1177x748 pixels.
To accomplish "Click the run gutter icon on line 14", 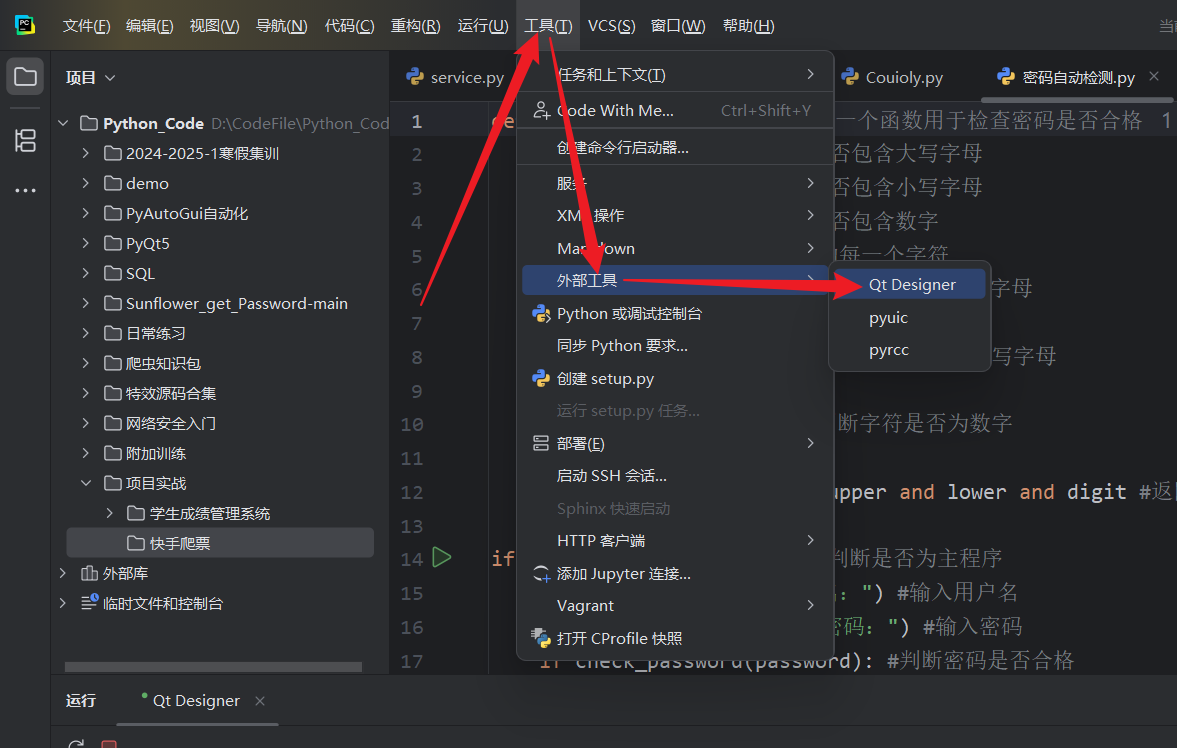I will pyautogui.click(x=442, y=557).
